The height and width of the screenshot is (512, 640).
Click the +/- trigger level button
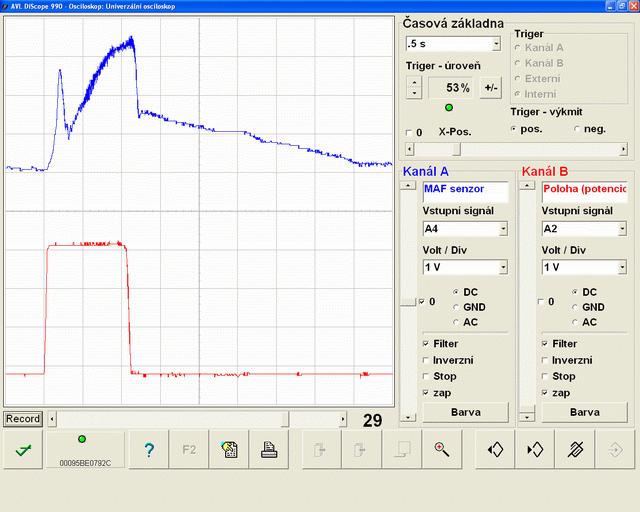point(491,87)
